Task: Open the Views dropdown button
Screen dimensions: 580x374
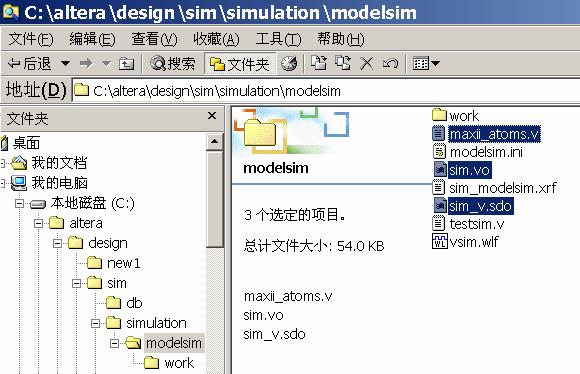Action: click(x=426, y=64)
